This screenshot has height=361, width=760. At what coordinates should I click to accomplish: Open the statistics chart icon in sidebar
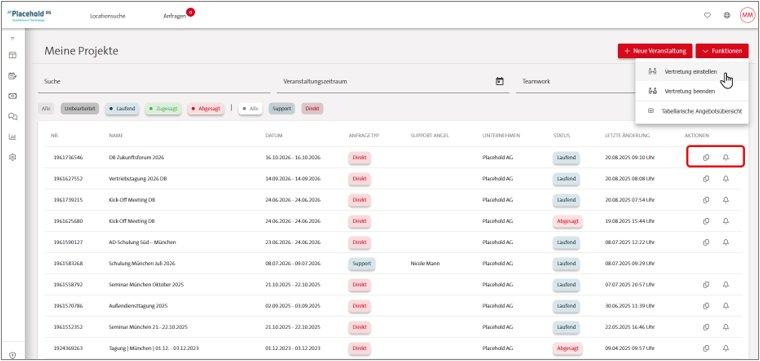pyautogui.click(x=13, y=137)
